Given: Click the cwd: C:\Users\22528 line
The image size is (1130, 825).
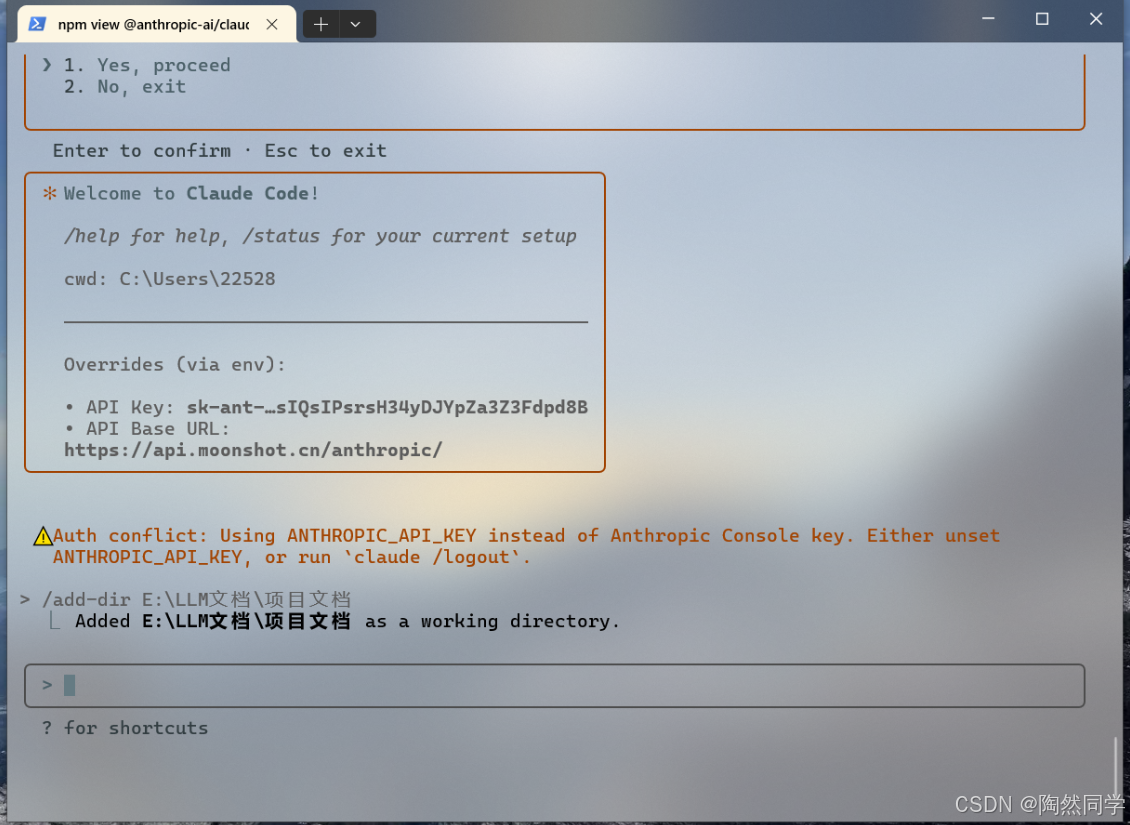Looking at the screenshot, I should point(169,279).
